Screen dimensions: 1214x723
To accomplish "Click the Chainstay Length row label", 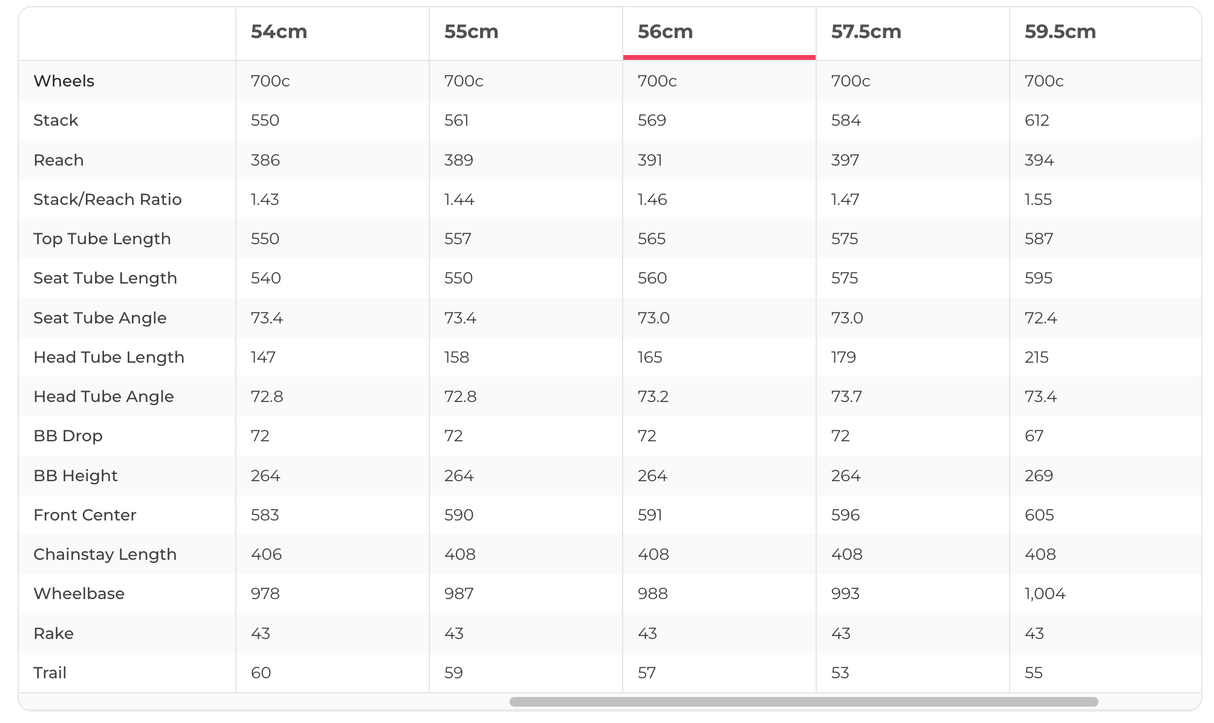I will [x=105, y=554].
